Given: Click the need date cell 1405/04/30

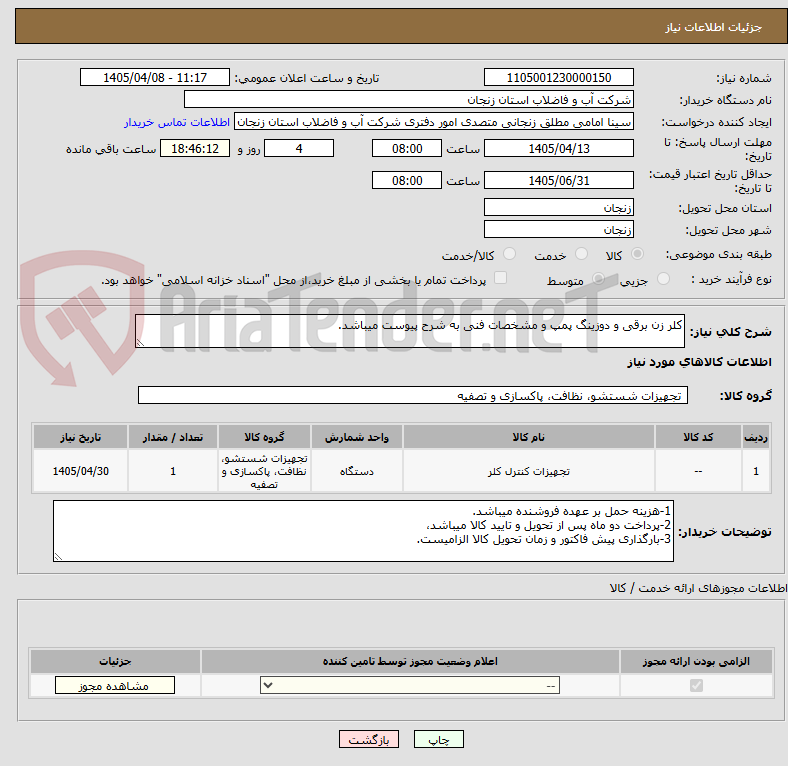Looking at the screenshot, I should point(80,471).
